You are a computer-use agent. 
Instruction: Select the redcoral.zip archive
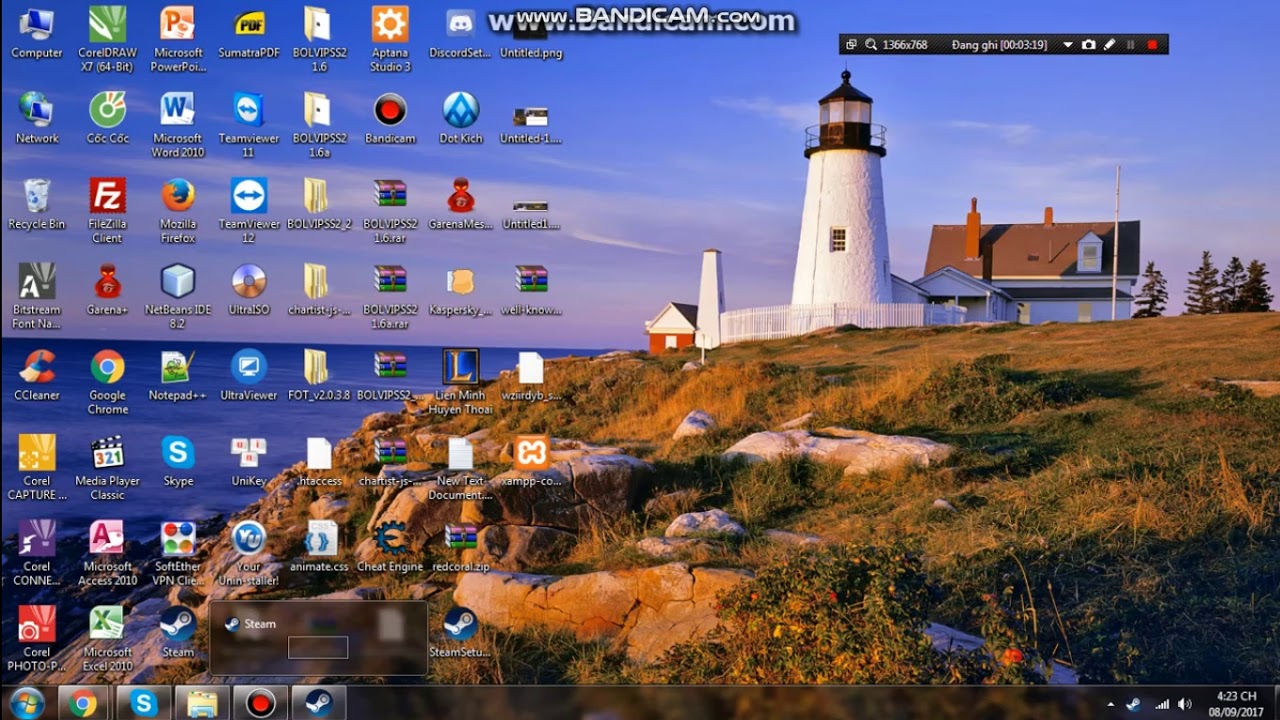460,546
